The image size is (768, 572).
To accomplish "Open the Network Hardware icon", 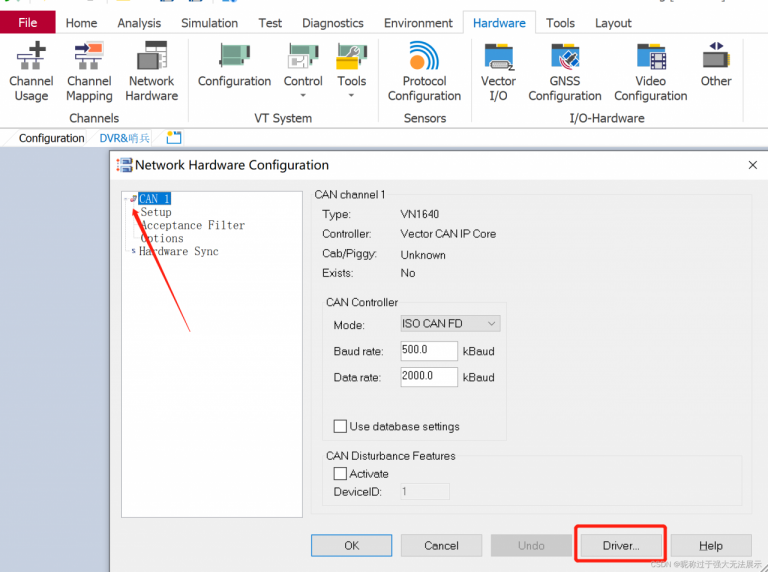I will pos(152,72).
